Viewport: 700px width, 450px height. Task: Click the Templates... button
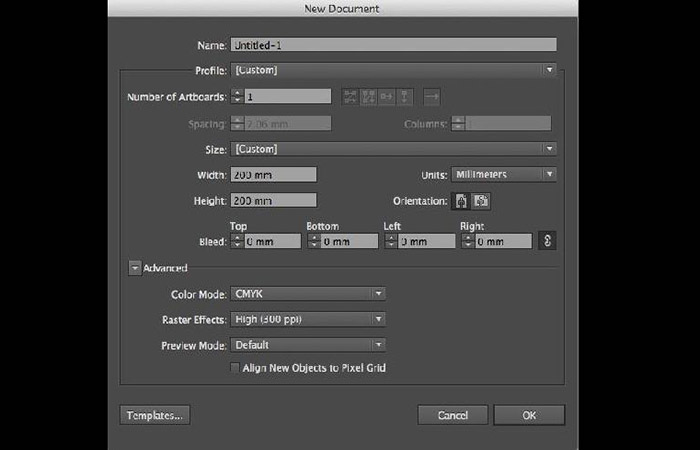[154, 415]
